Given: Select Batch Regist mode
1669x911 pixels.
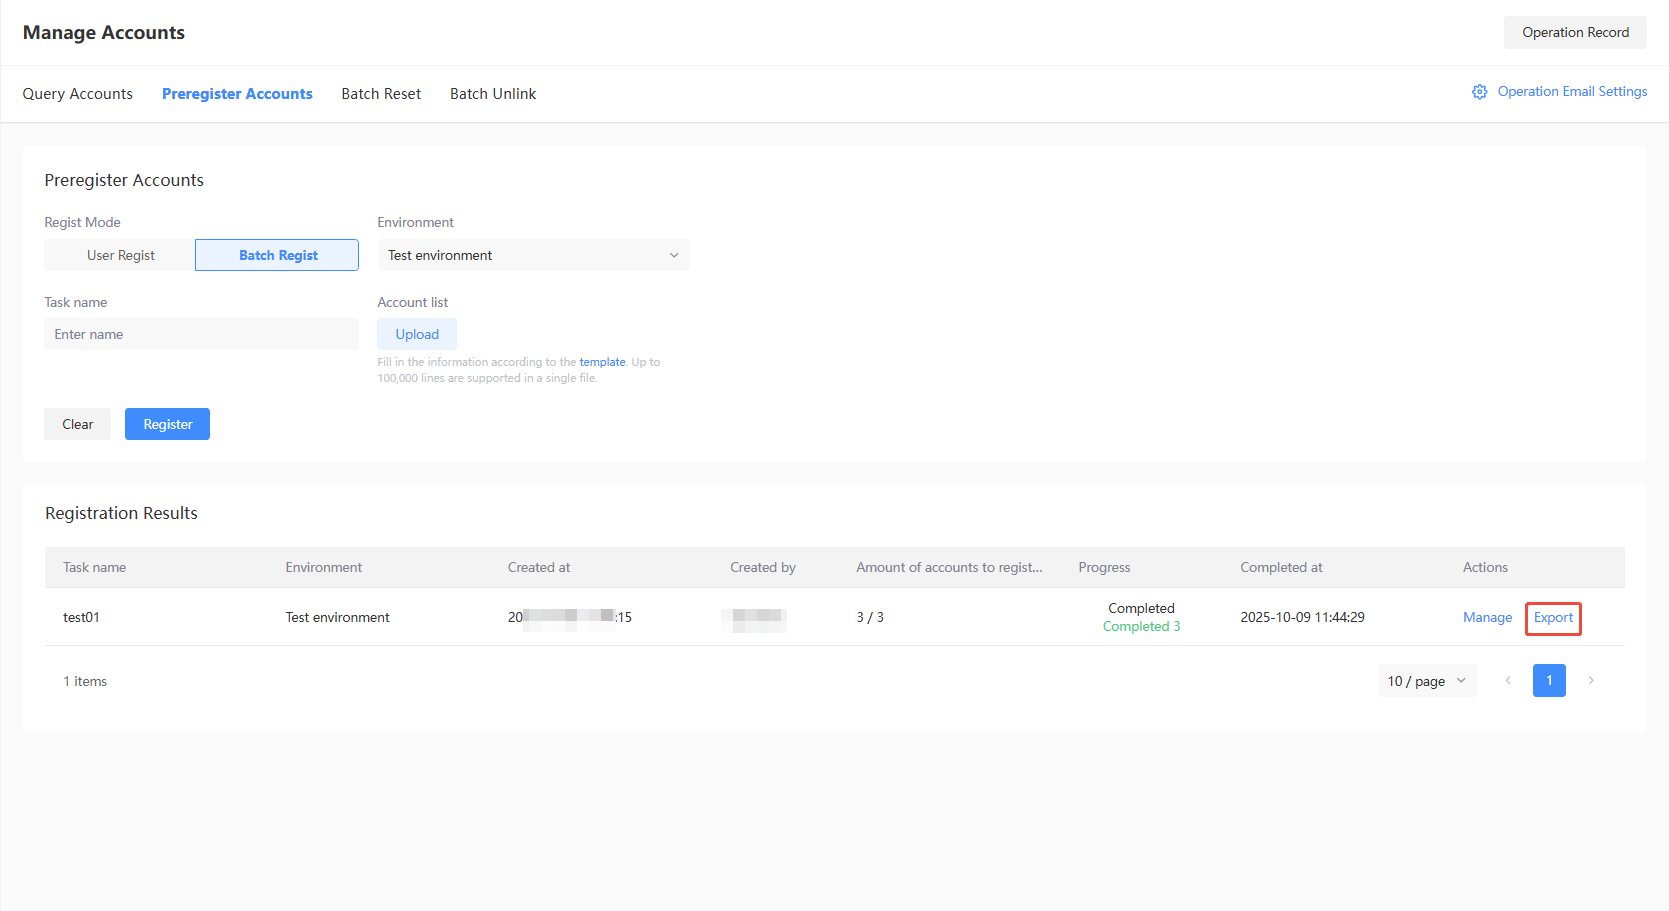Looking at the screenshot, I should pyautogui.click(x=277, y=255).
